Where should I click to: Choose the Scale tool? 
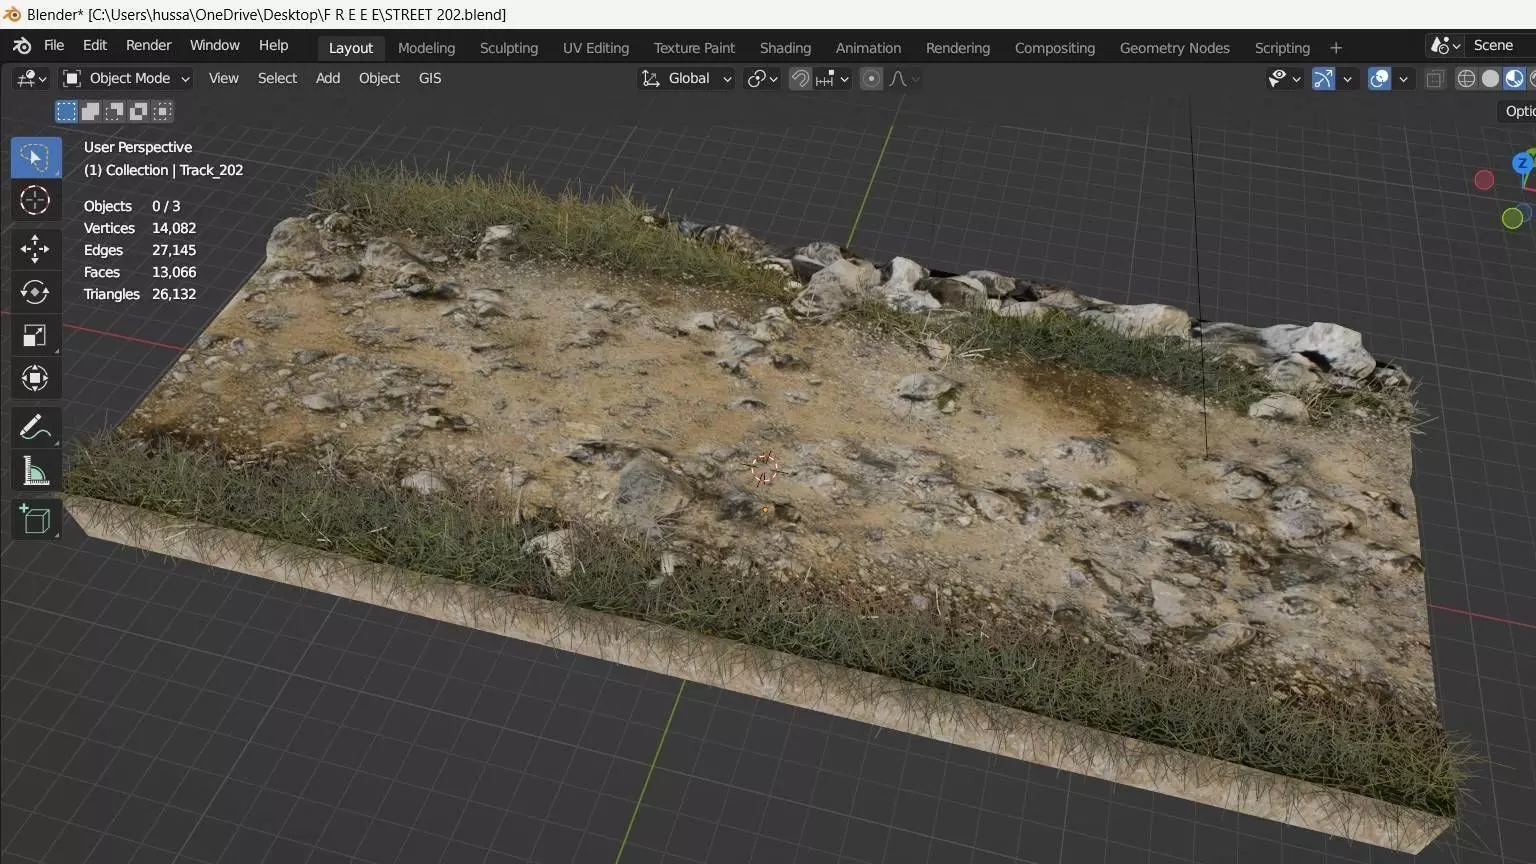tap(35, 336)
